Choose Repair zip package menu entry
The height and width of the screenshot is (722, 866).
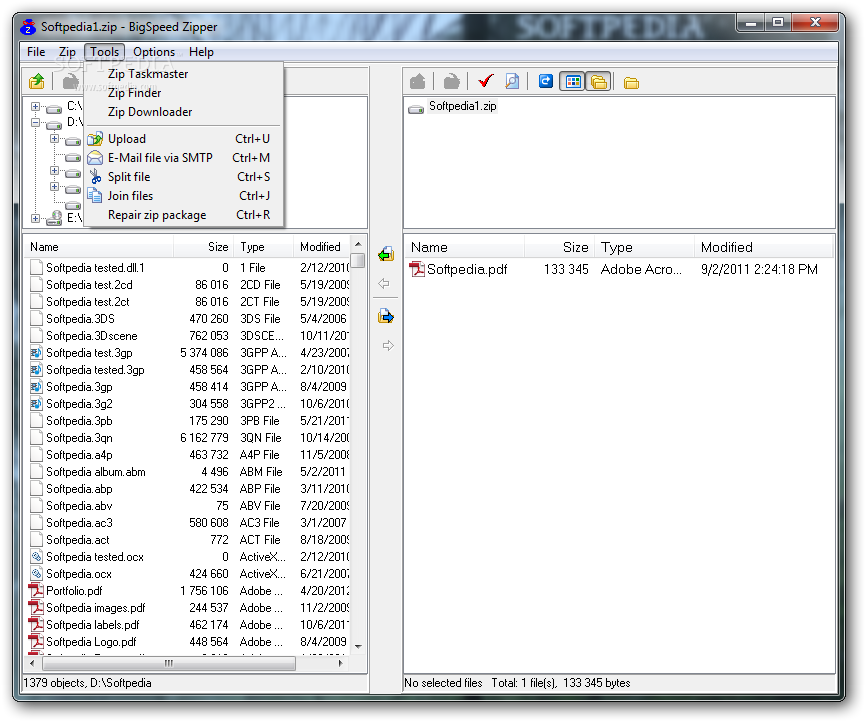tap(184, 215)
